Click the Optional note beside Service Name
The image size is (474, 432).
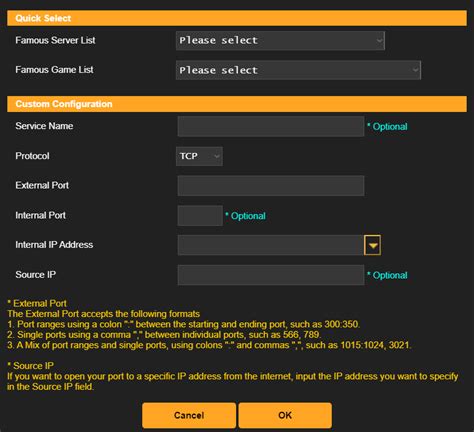[x=387, y=126]
